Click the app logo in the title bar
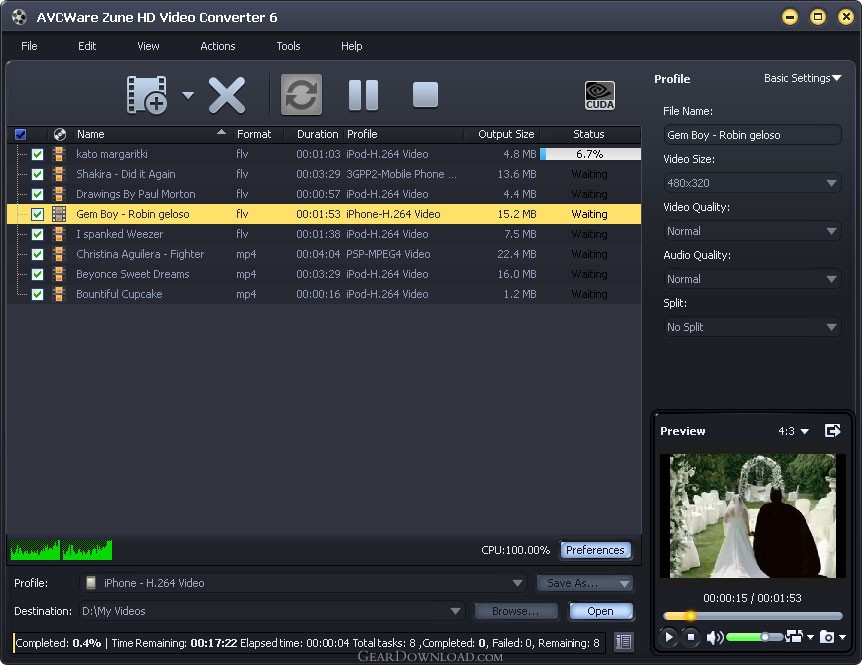862x665 pixels. pyautogui.click(x=19, y=17)
